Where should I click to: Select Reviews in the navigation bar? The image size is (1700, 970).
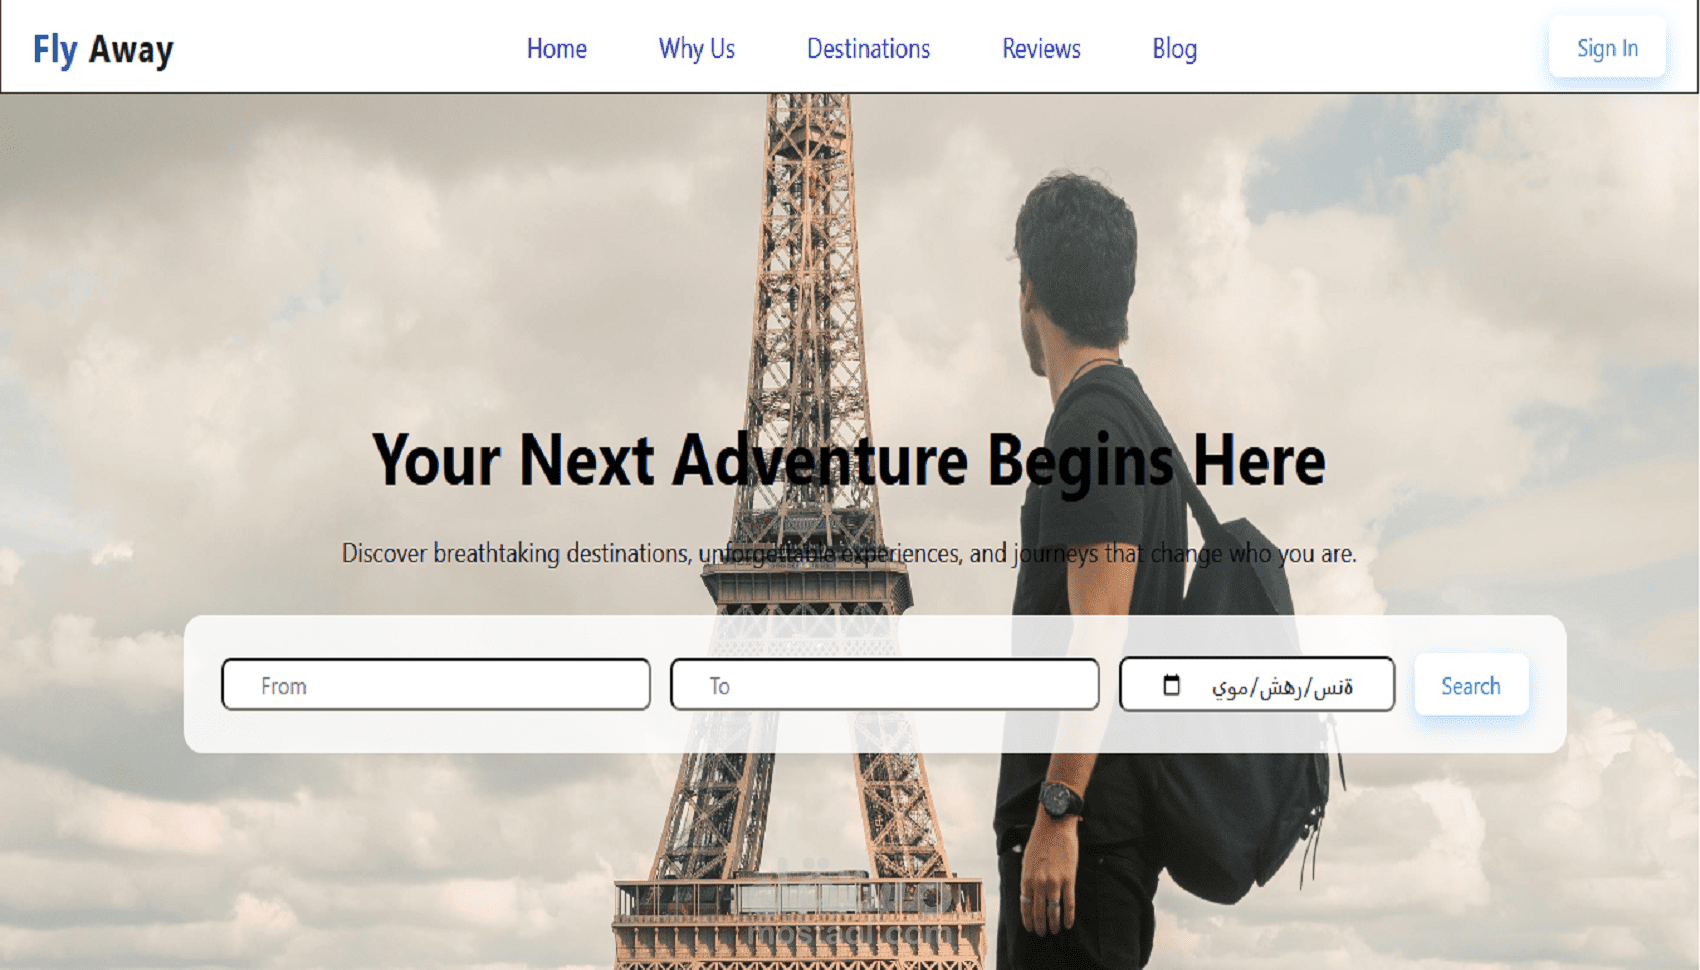(x=1042, y=48)
